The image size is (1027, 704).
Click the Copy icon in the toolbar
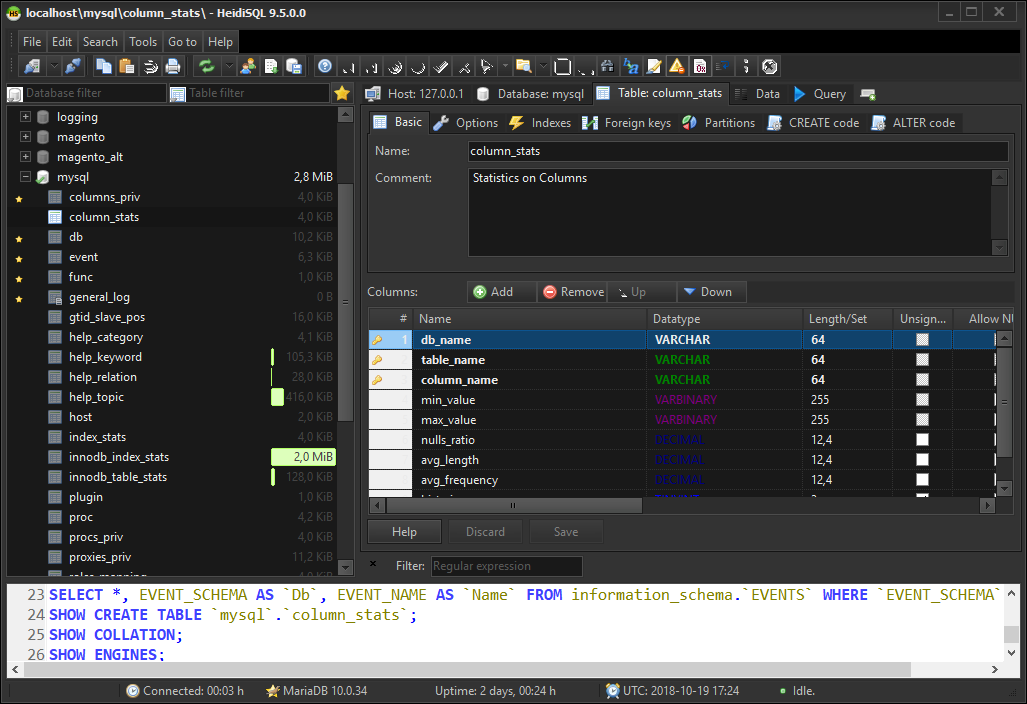103,66
